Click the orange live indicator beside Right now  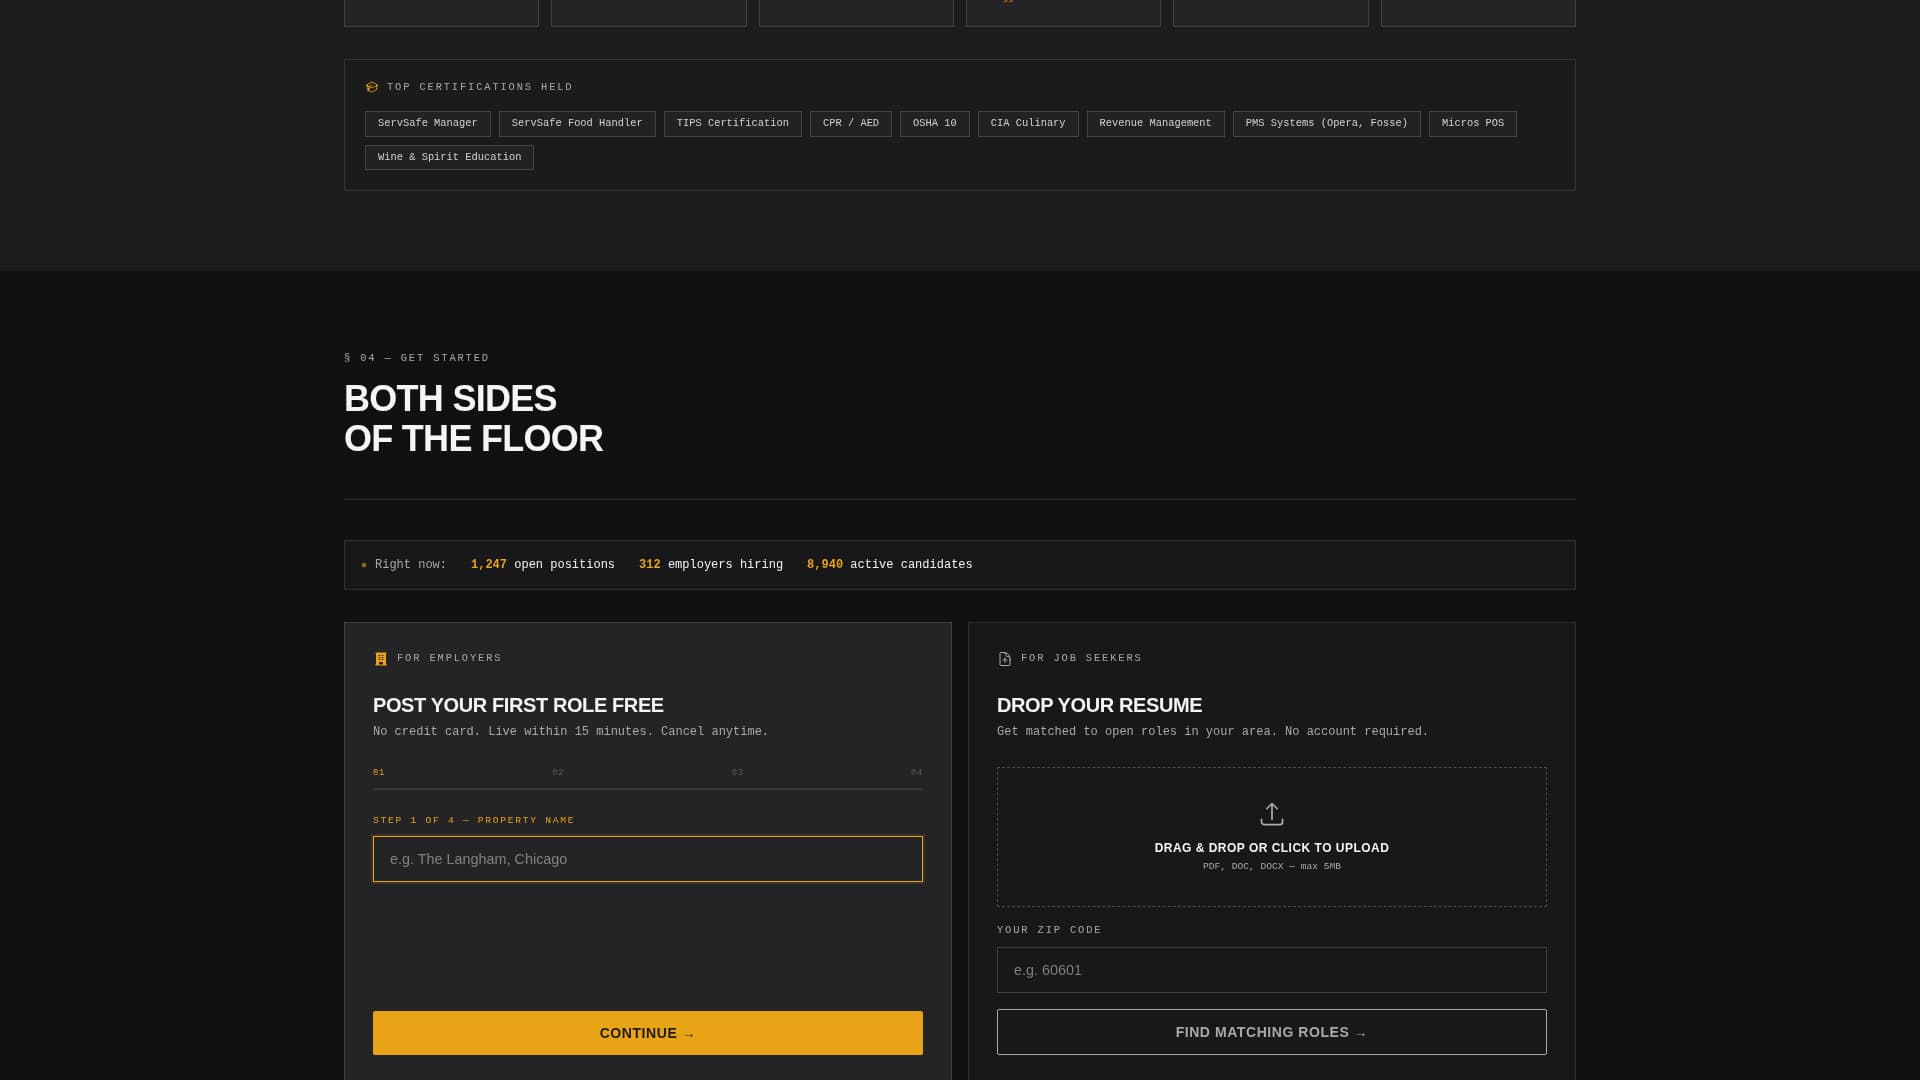point(363,564)
